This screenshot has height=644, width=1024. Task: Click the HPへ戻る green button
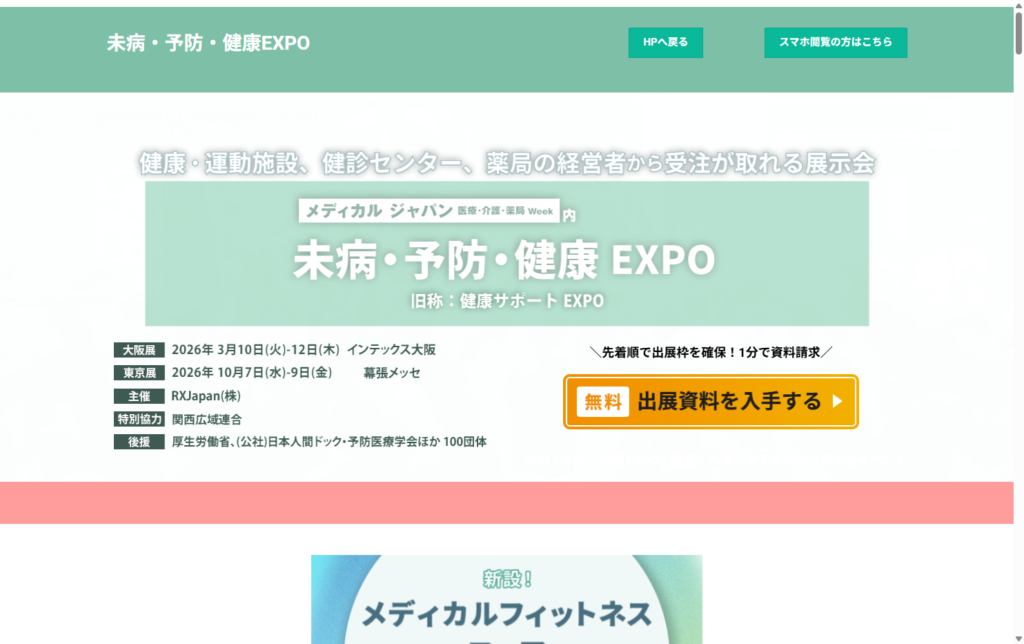(664, 42)
